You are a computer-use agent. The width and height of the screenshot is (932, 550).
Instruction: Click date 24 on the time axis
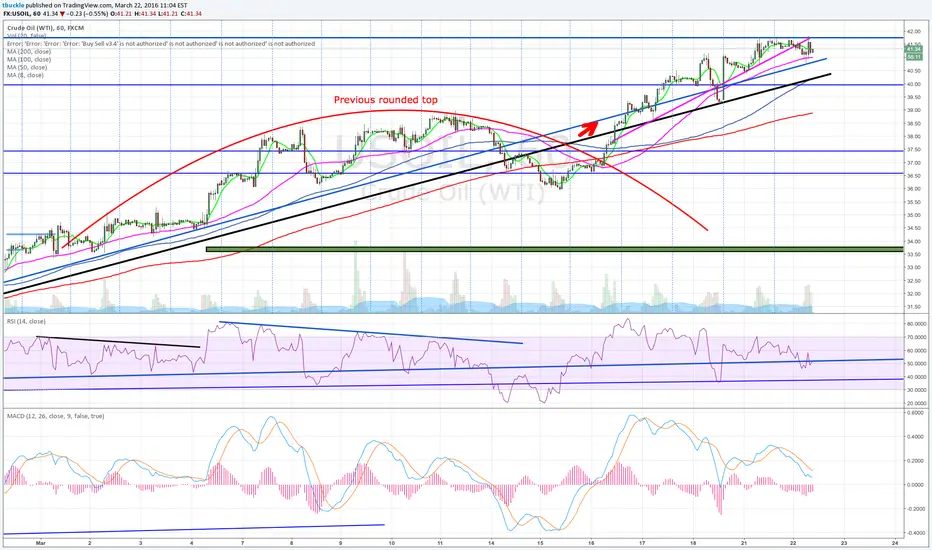(x=895, y=542)
